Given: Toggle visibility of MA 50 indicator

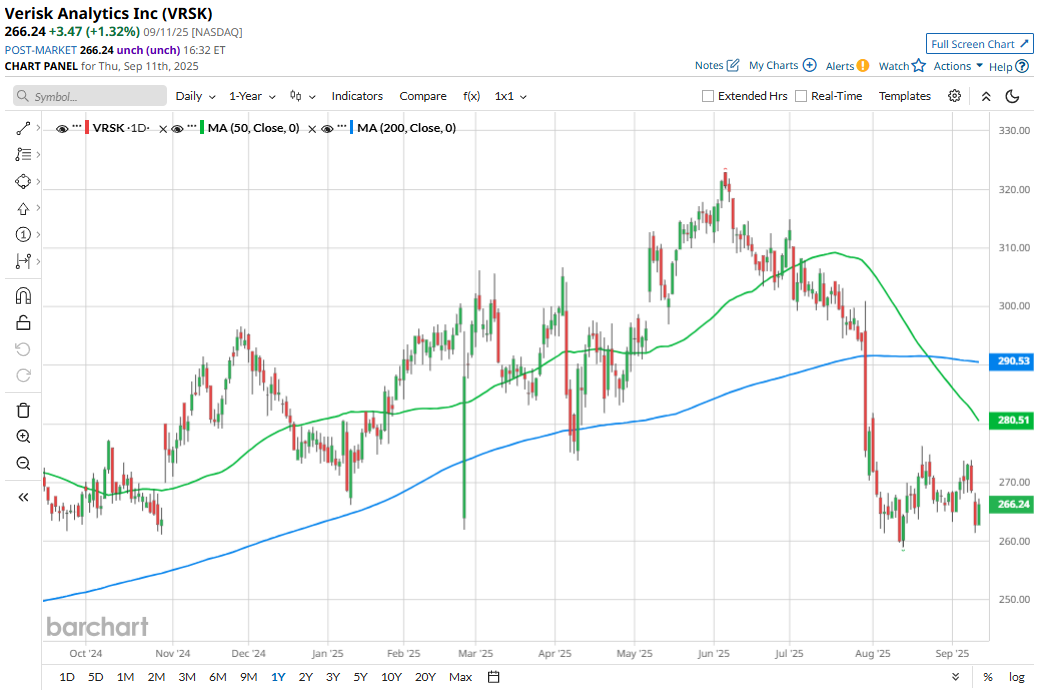Looking at the screenshot, I should 177,129.
